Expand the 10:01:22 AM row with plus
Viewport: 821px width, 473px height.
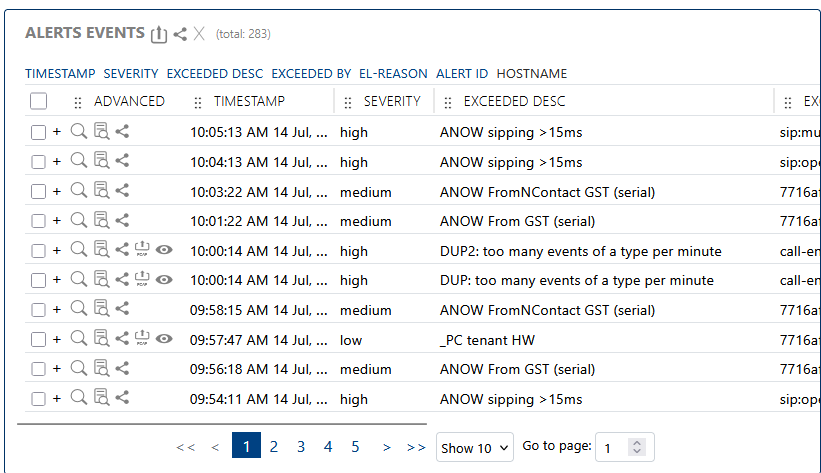click(x=57, y=221)
